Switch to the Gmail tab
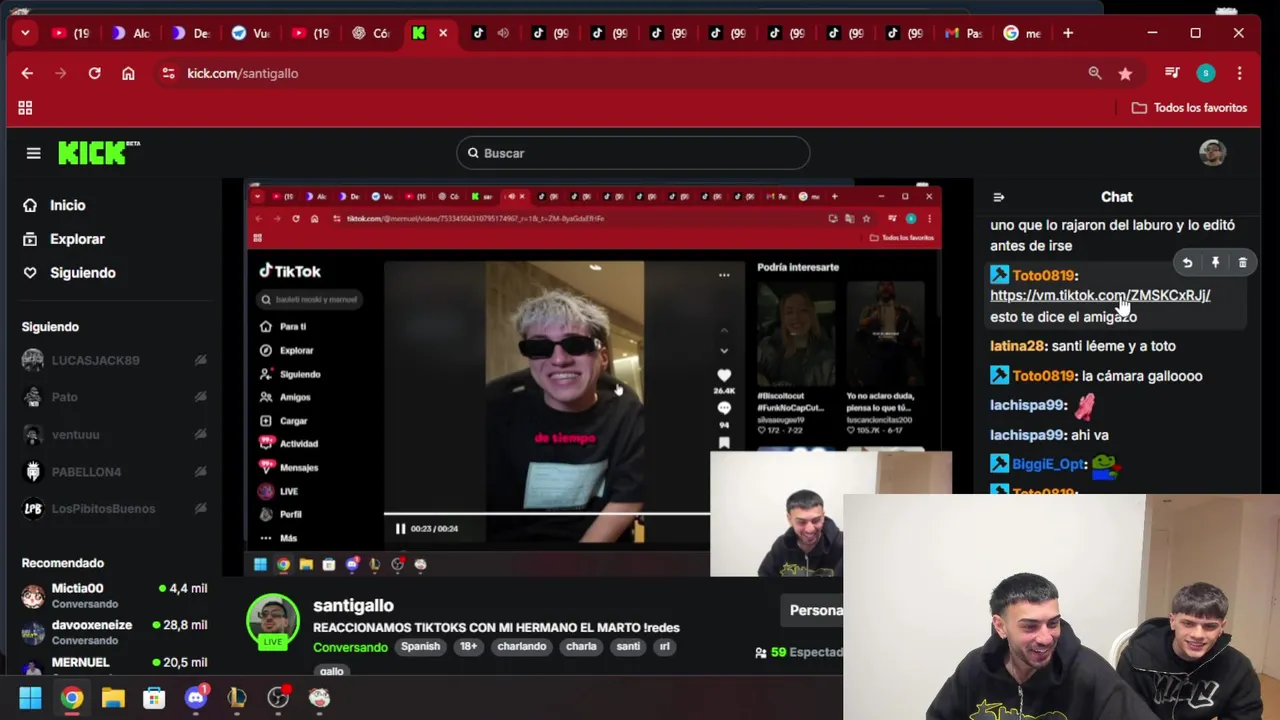 coord(964,33)
